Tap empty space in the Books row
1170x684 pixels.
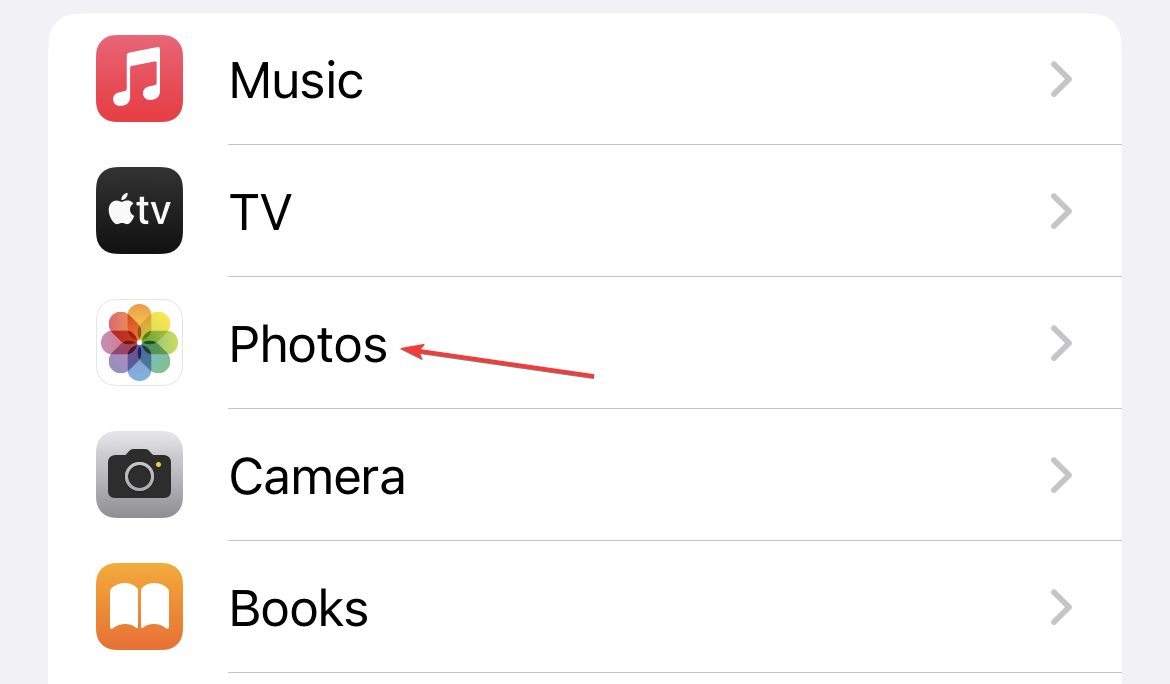coord(709,607)
